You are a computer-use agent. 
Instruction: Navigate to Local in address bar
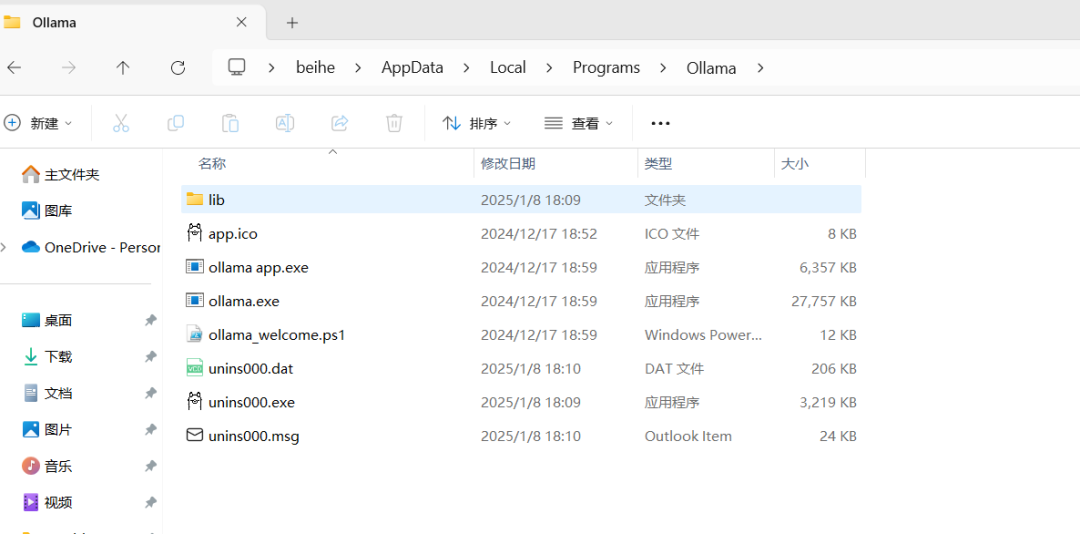(508, 68)
